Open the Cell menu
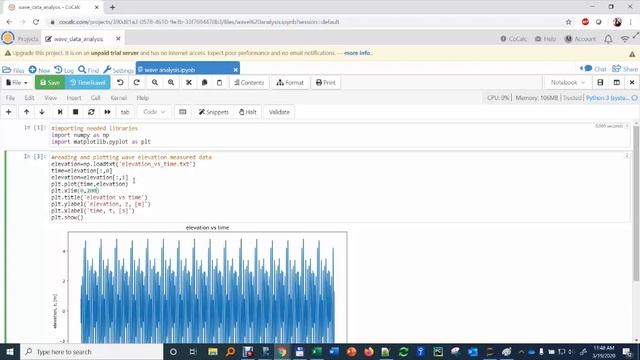This screenshot has width=640, height=360. [96, 98]
